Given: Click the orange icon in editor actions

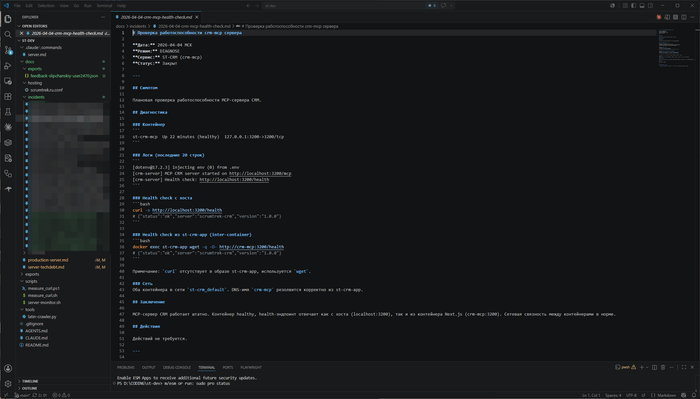Looking at the screenshot, I should click(658, 17).
